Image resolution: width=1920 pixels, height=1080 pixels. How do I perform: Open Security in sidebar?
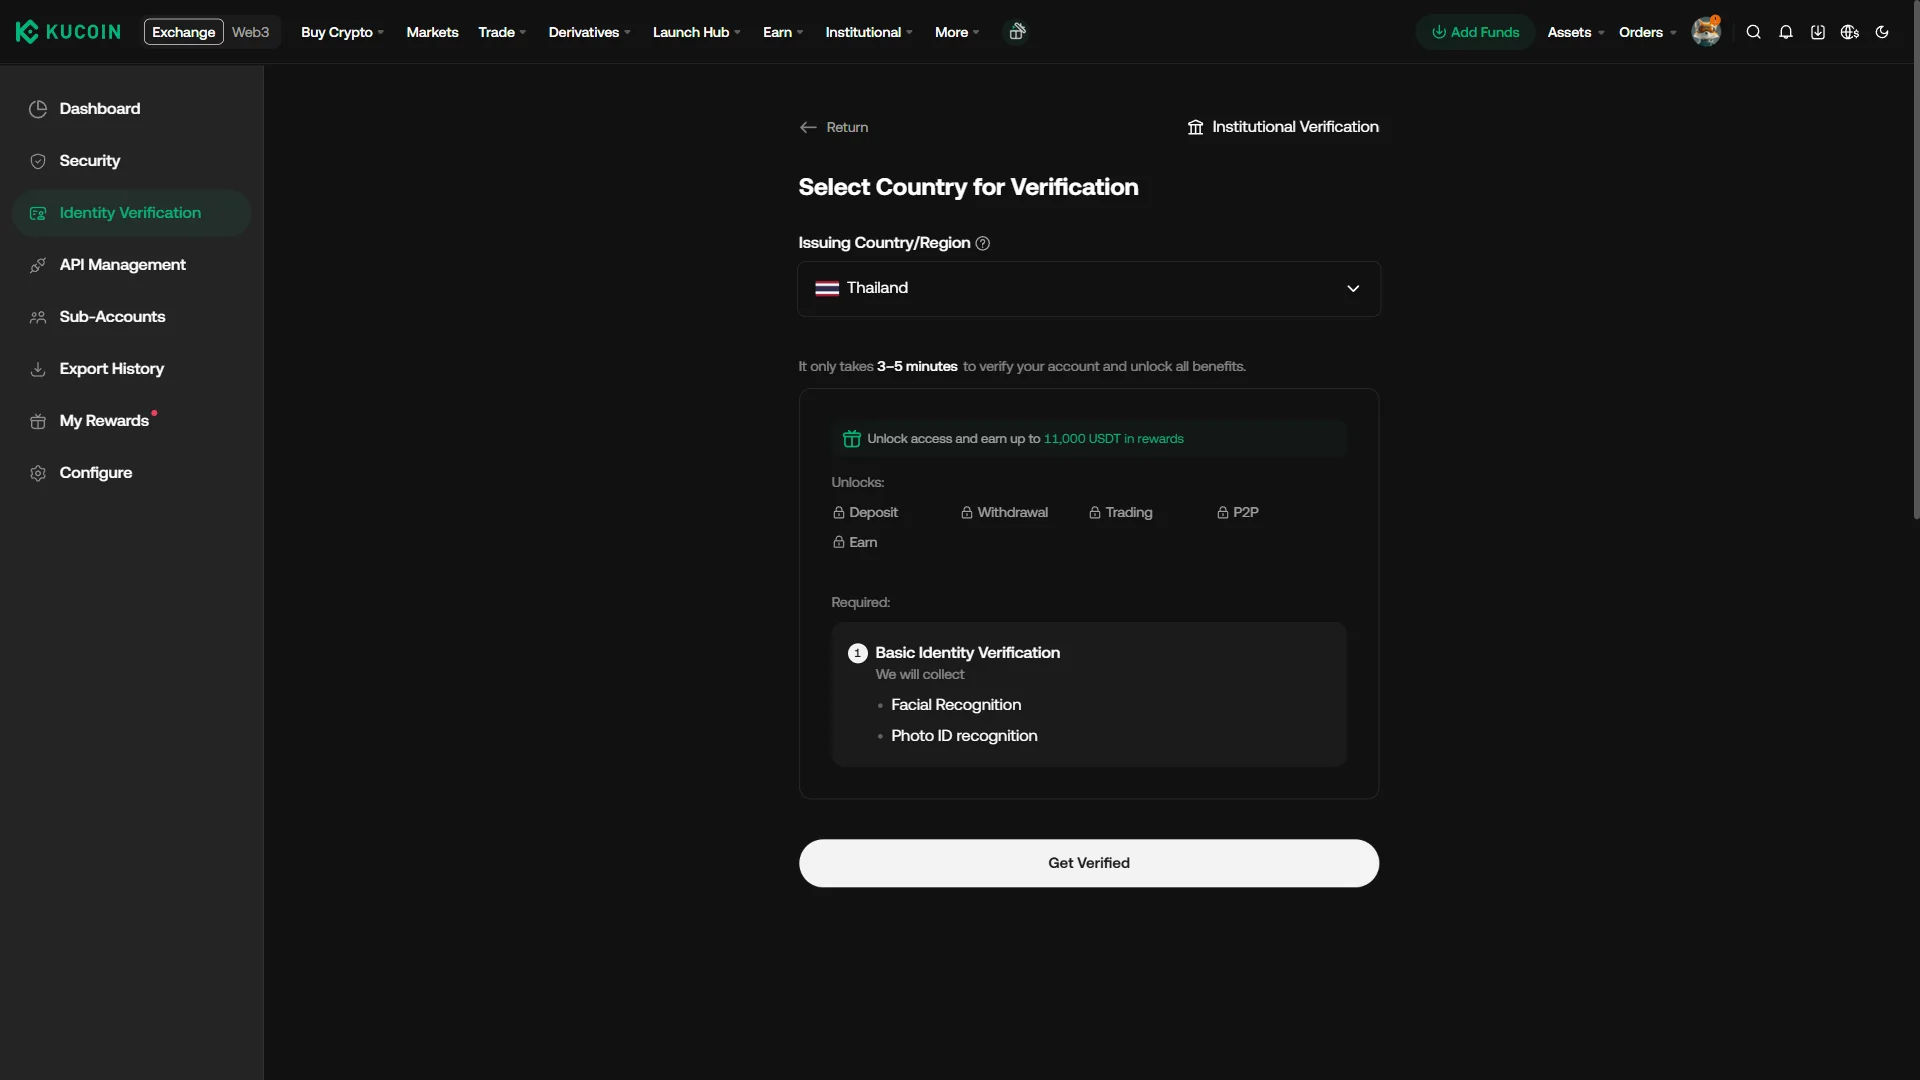point(131,161)
